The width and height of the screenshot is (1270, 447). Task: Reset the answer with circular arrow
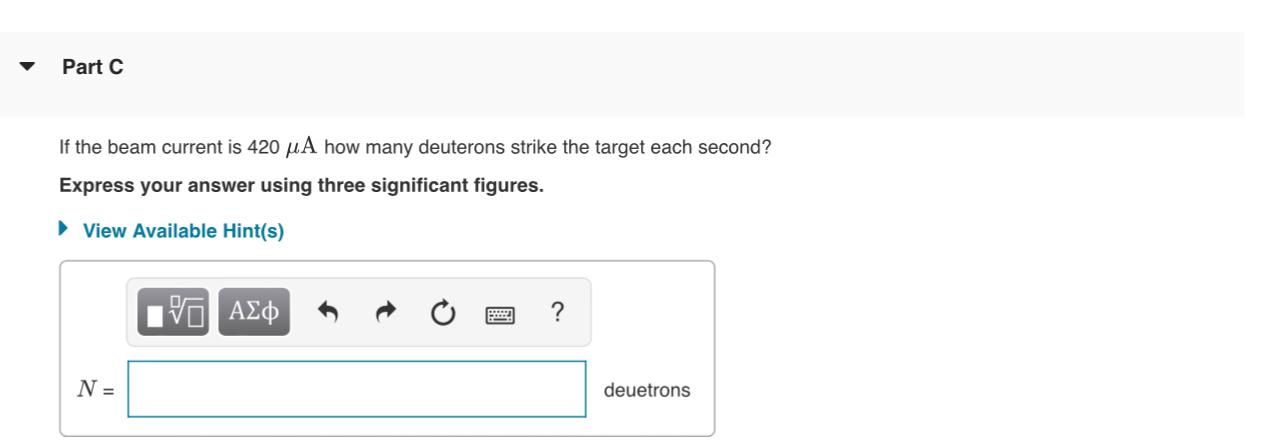click(442, 314)
